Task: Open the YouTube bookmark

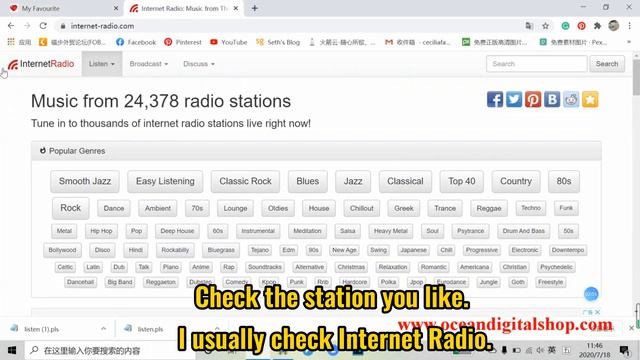Action: [229, 42]
